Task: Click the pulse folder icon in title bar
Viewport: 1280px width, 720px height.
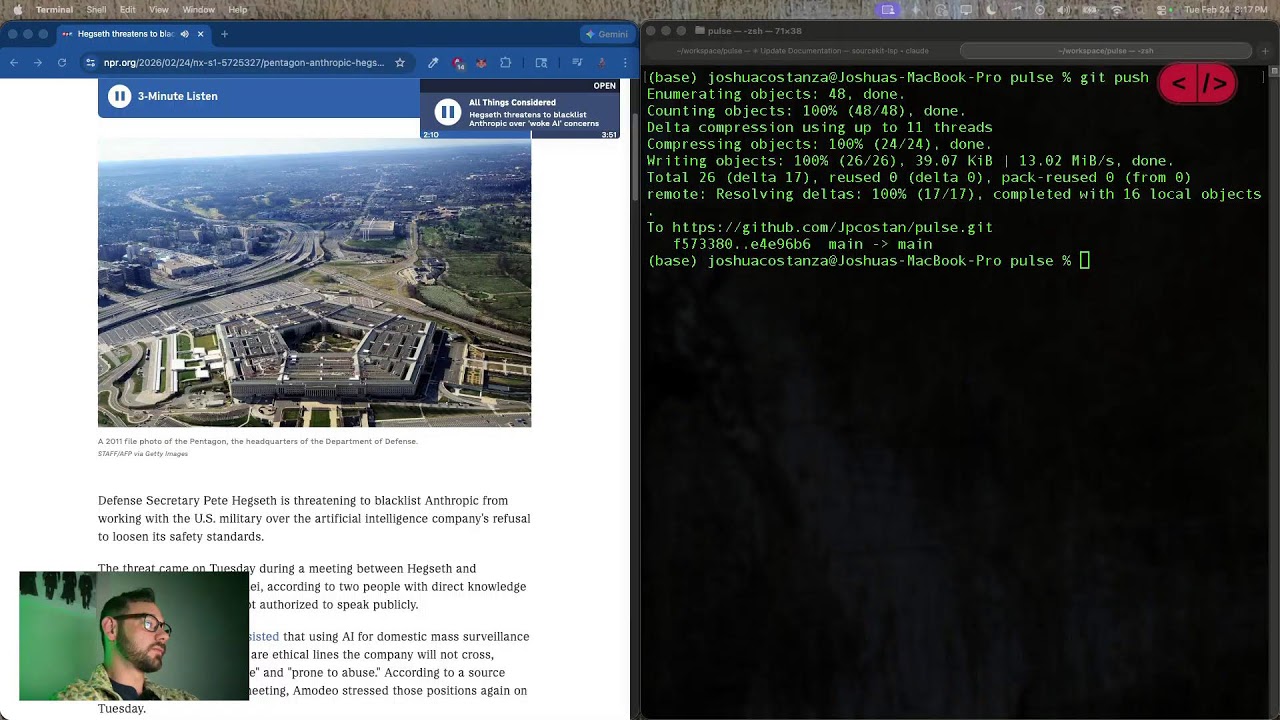Action: pyautogui.click(x=700, y=31)
